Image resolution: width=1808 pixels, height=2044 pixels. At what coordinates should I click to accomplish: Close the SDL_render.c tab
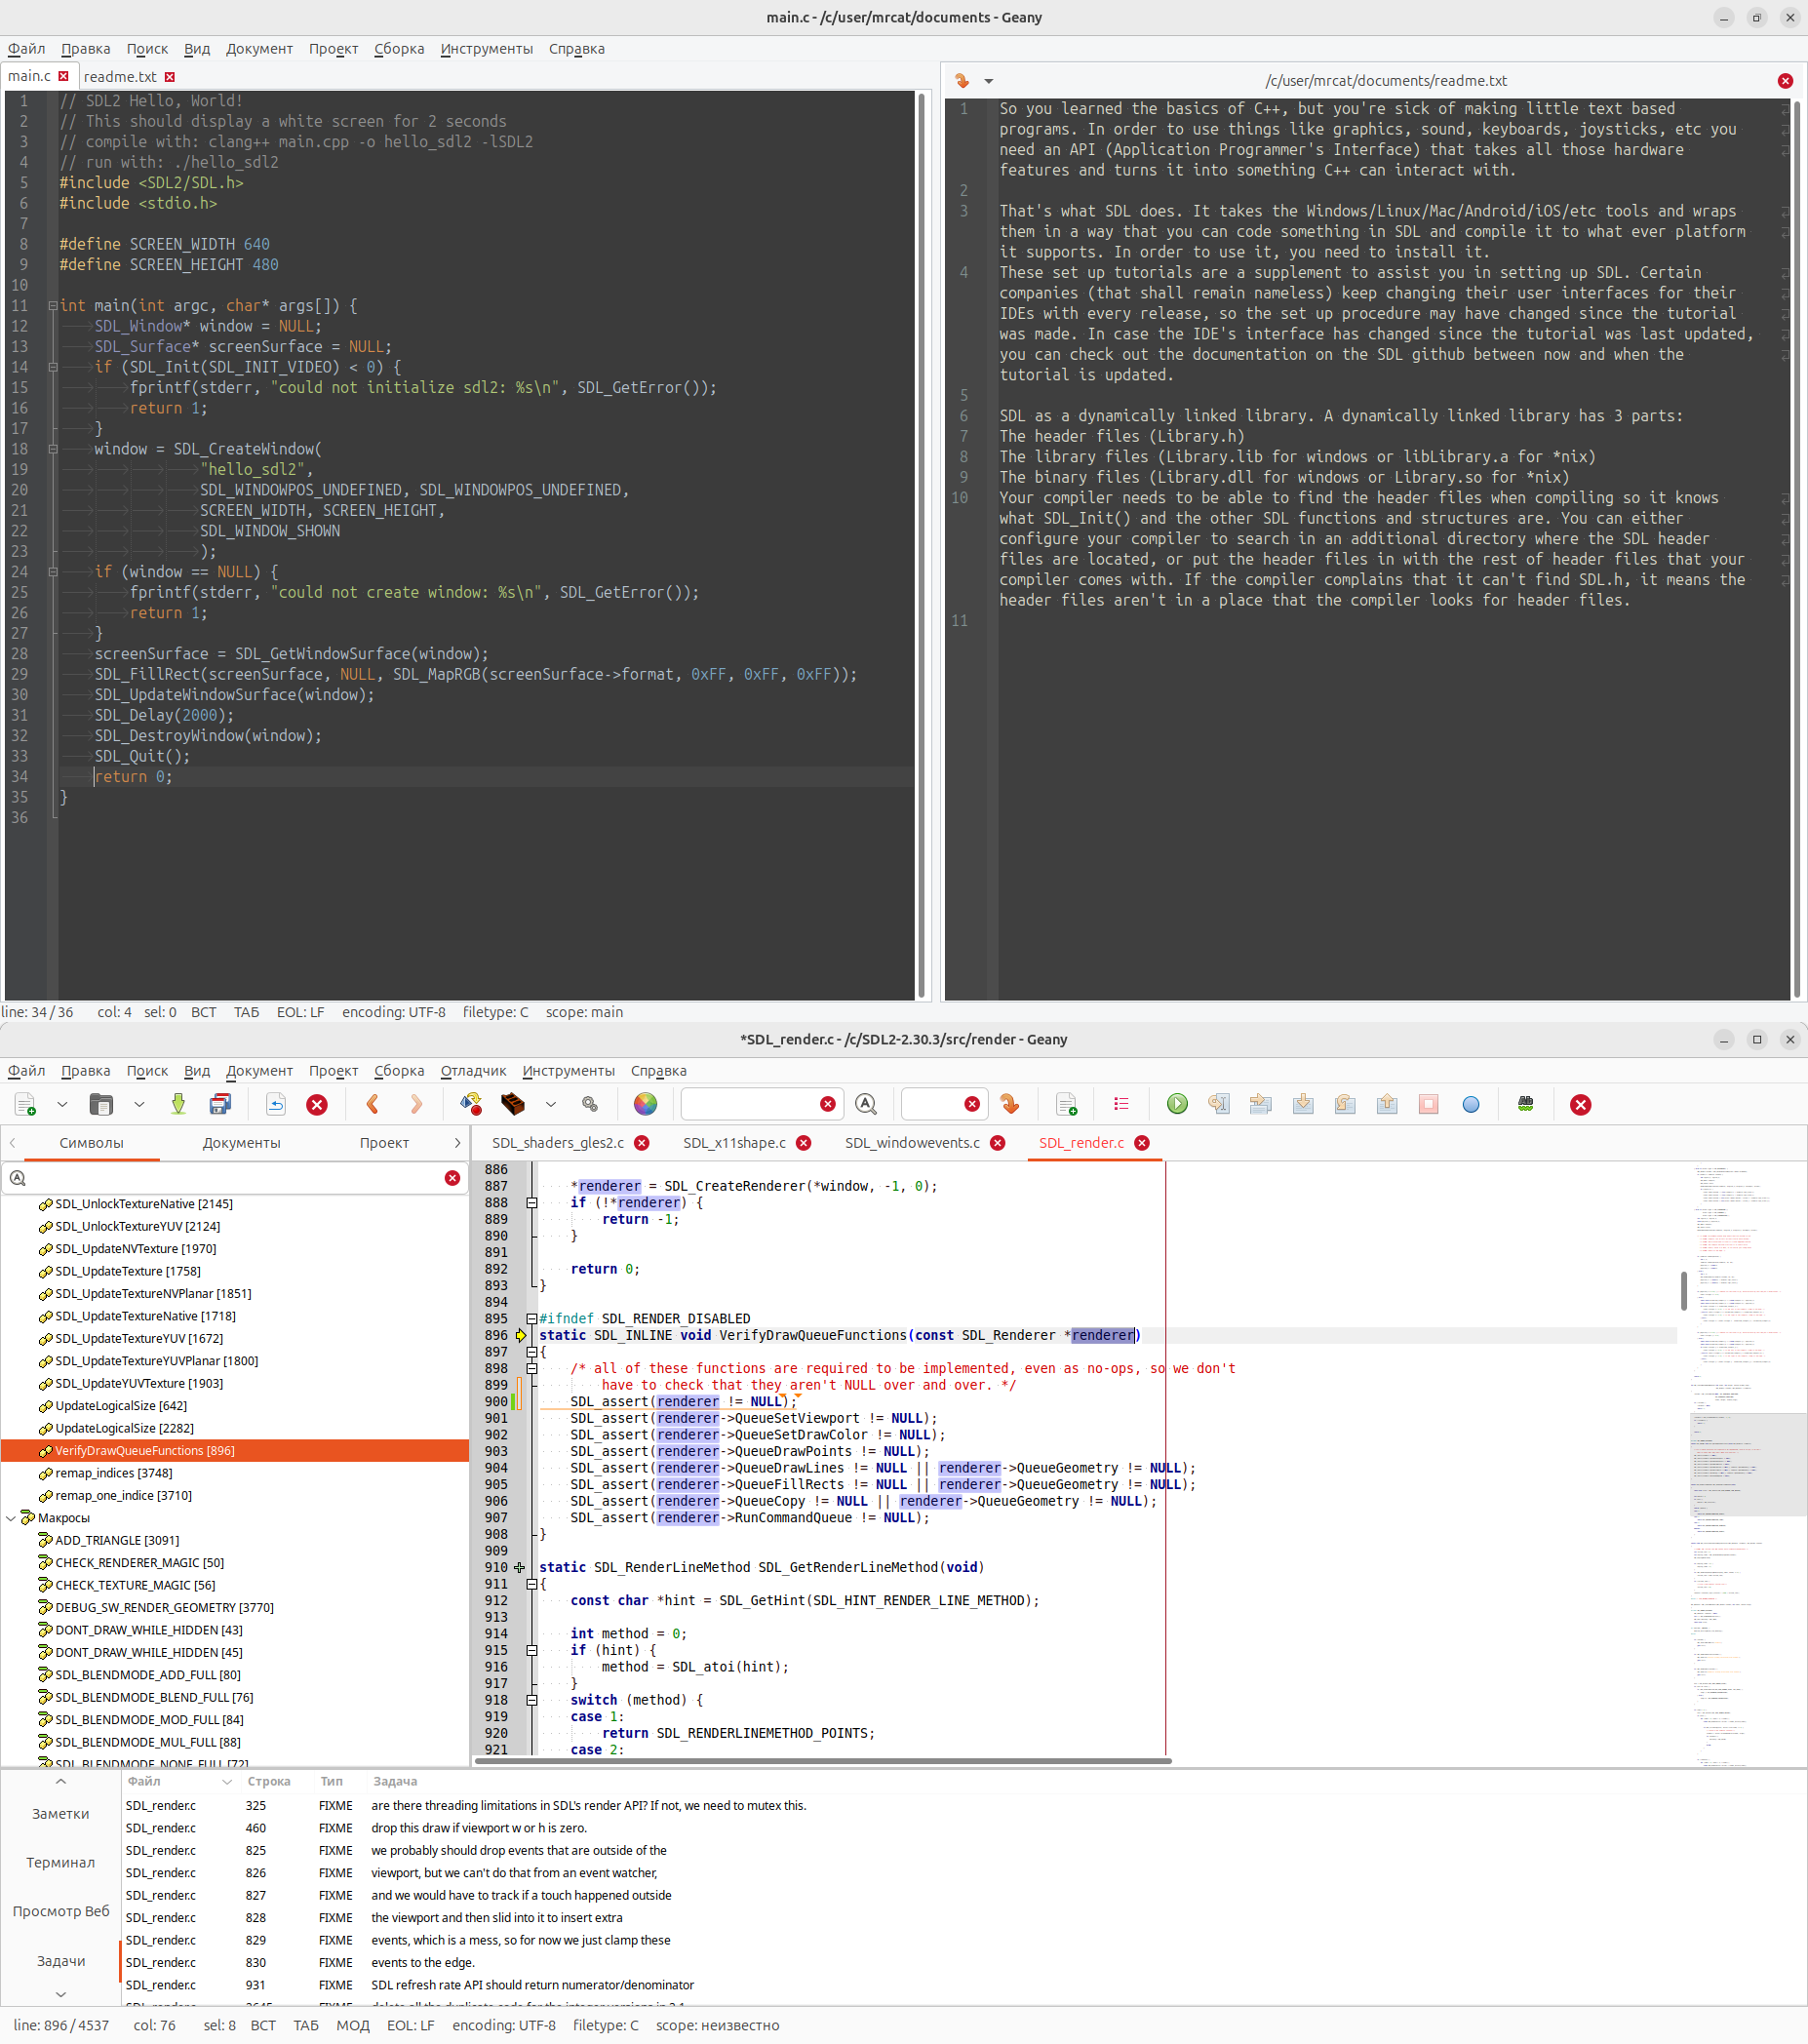coord(1142,1143)
